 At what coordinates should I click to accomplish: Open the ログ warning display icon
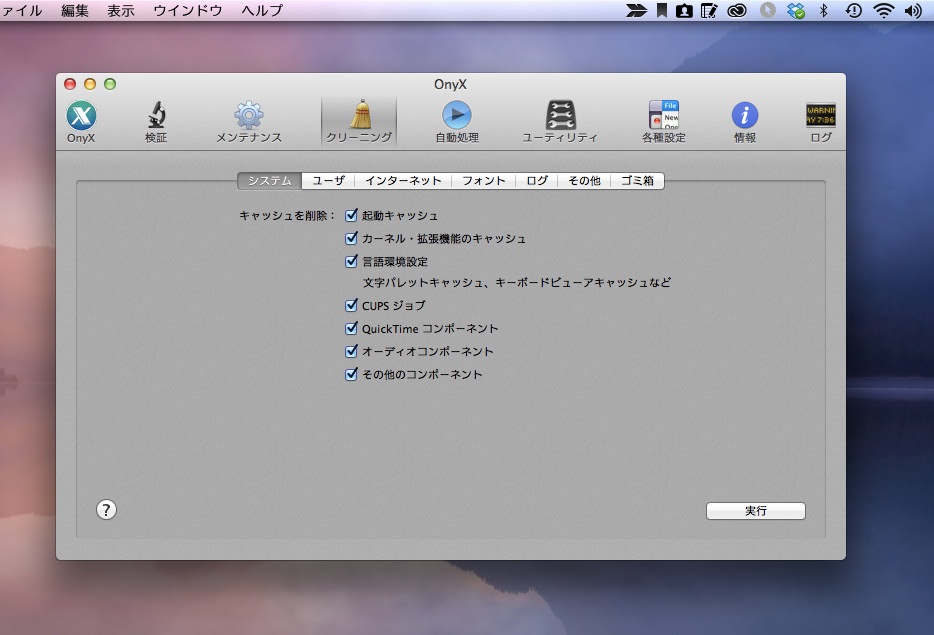pos(821,122)
